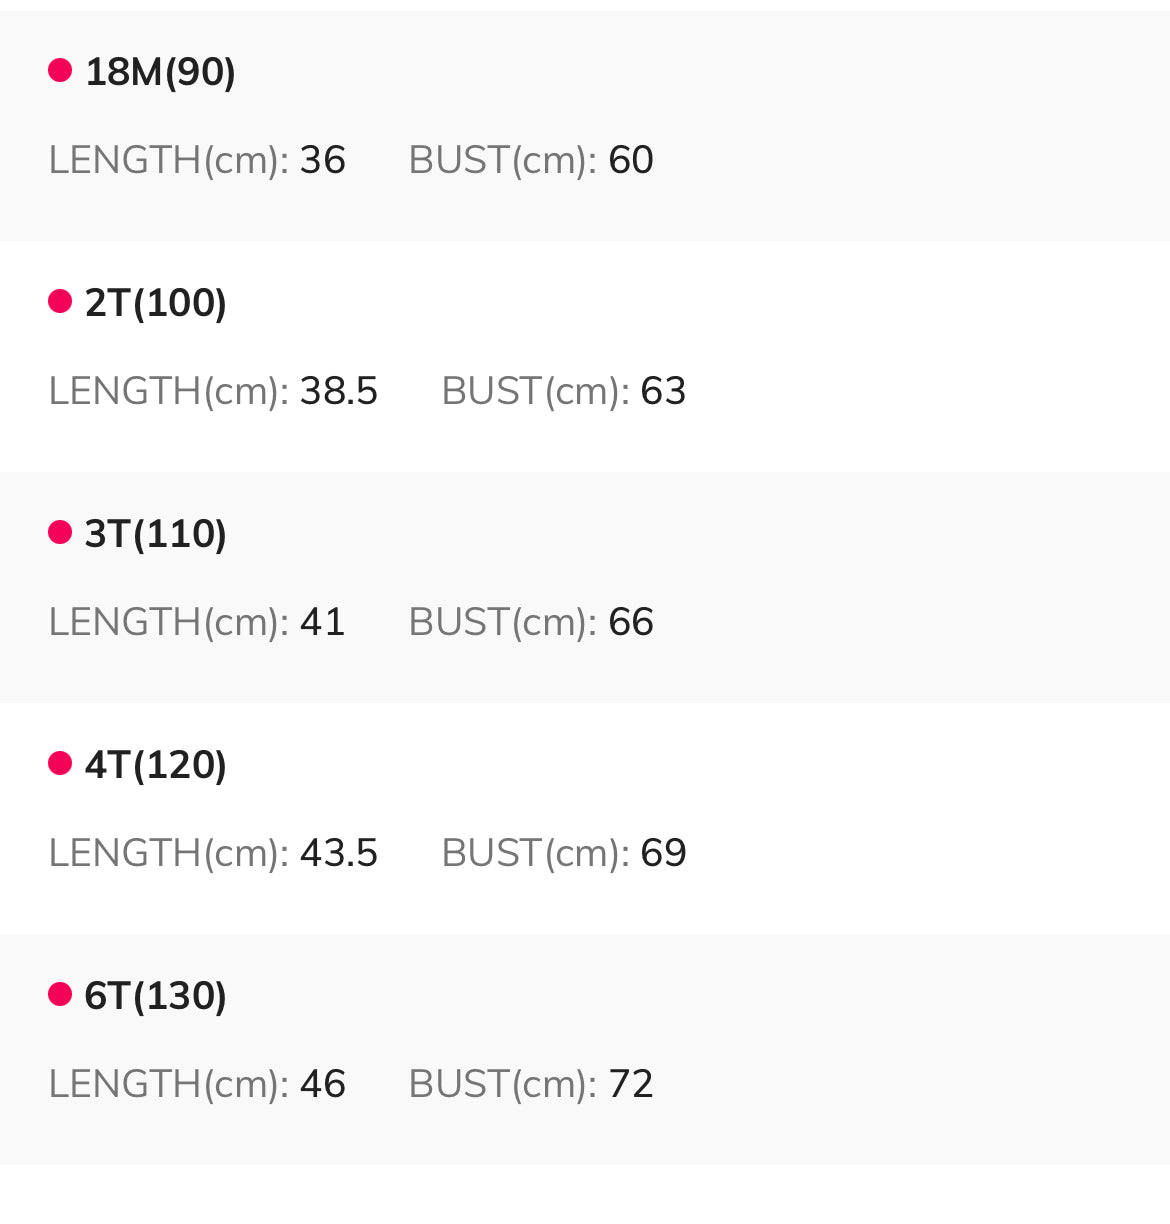Select the 3T(110) size heading
Viewport: 1170px width, 1224px height.
pos(156,534)
